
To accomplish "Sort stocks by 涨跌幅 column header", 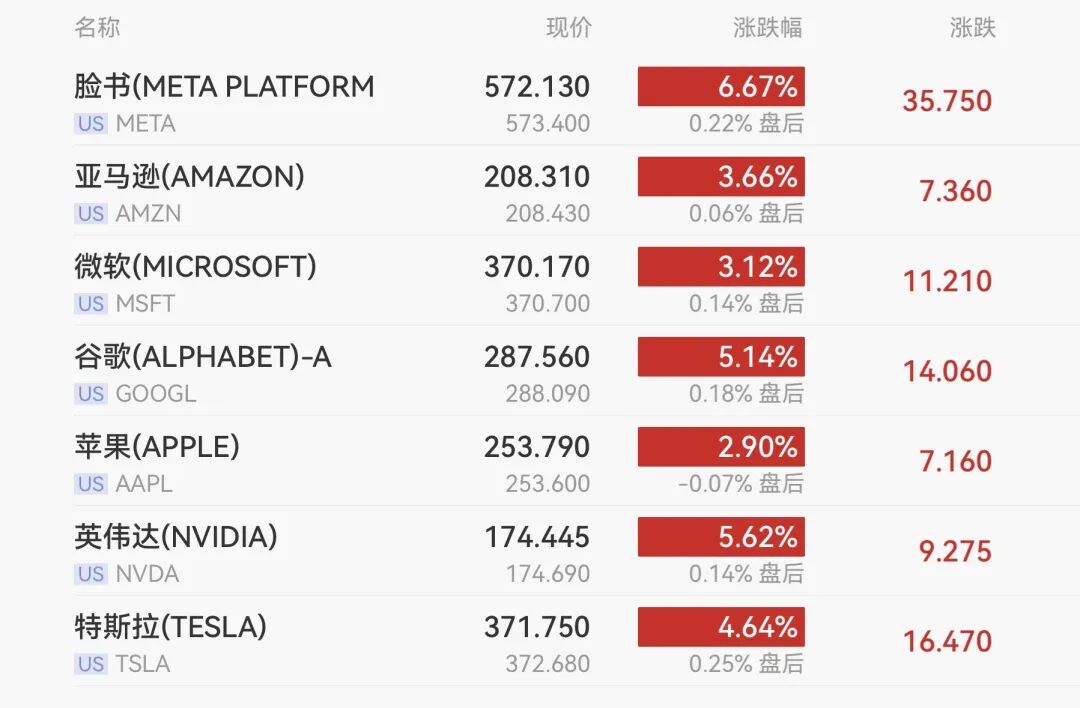I will click(x=767, y=28).
